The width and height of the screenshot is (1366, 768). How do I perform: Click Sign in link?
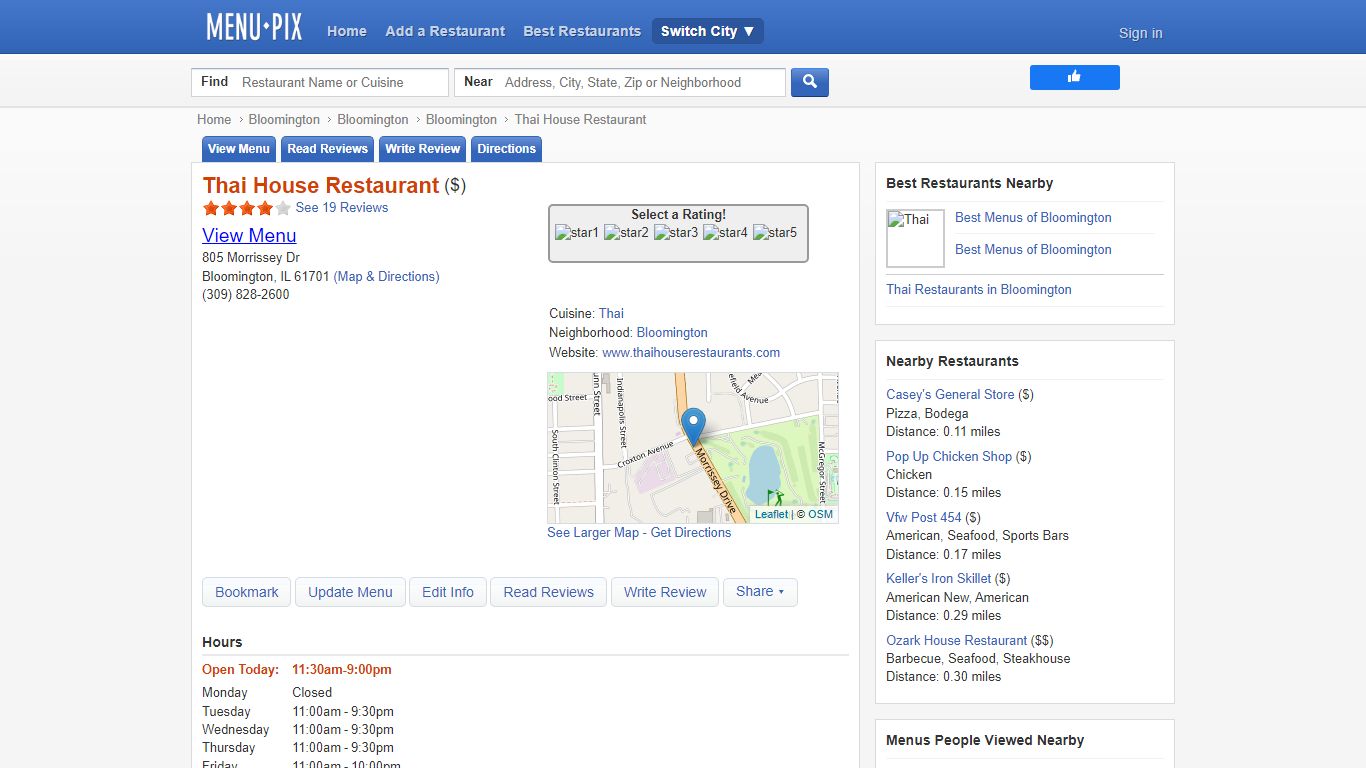(x=1140, y=33)
